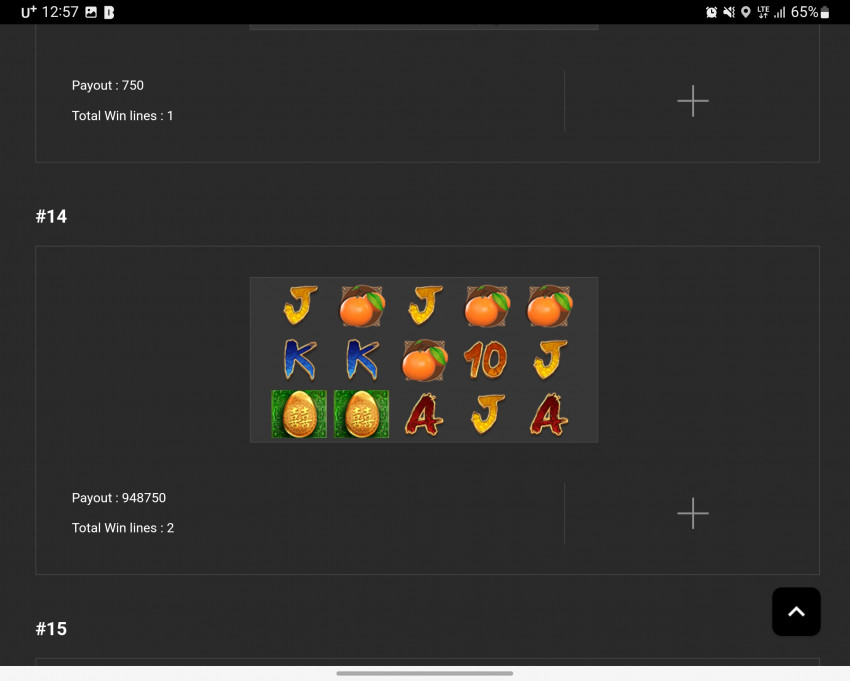Select the "Total Win lines : 2" text
850x681 pixels.
point(123,528)
